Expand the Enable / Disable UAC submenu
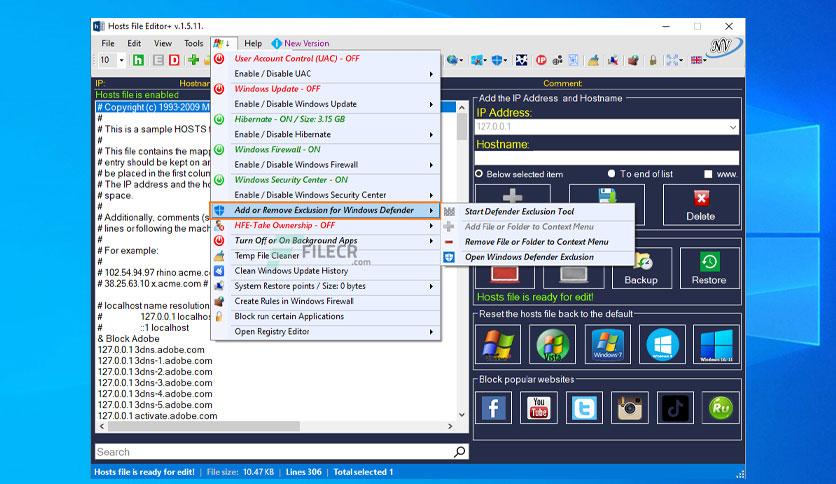The image size is (836, 484). click(x=325, y=74)
